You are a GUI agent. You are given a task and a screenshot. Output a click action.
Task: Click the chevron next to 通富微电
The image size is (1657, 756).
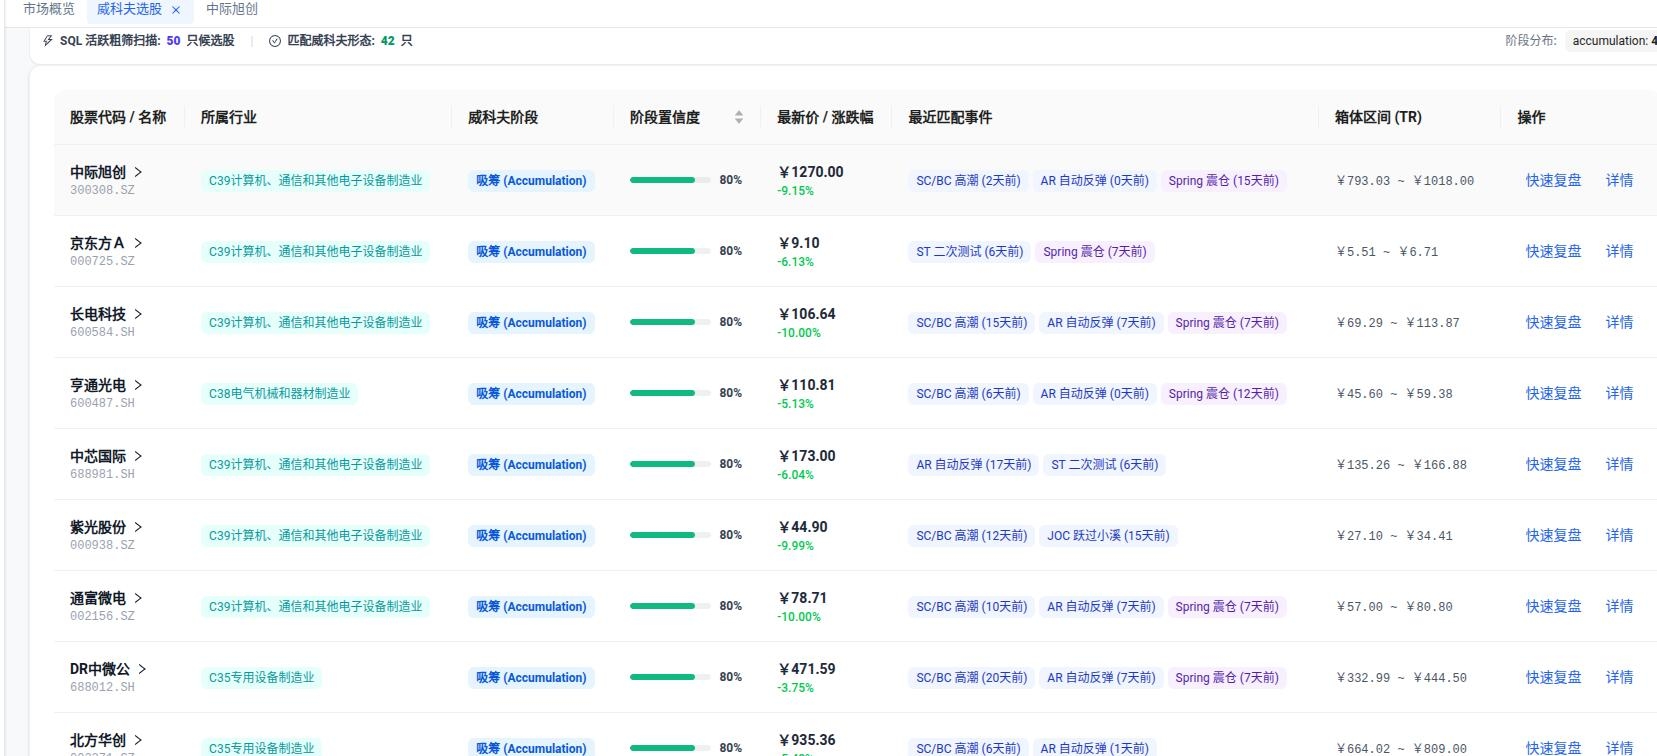138,598
